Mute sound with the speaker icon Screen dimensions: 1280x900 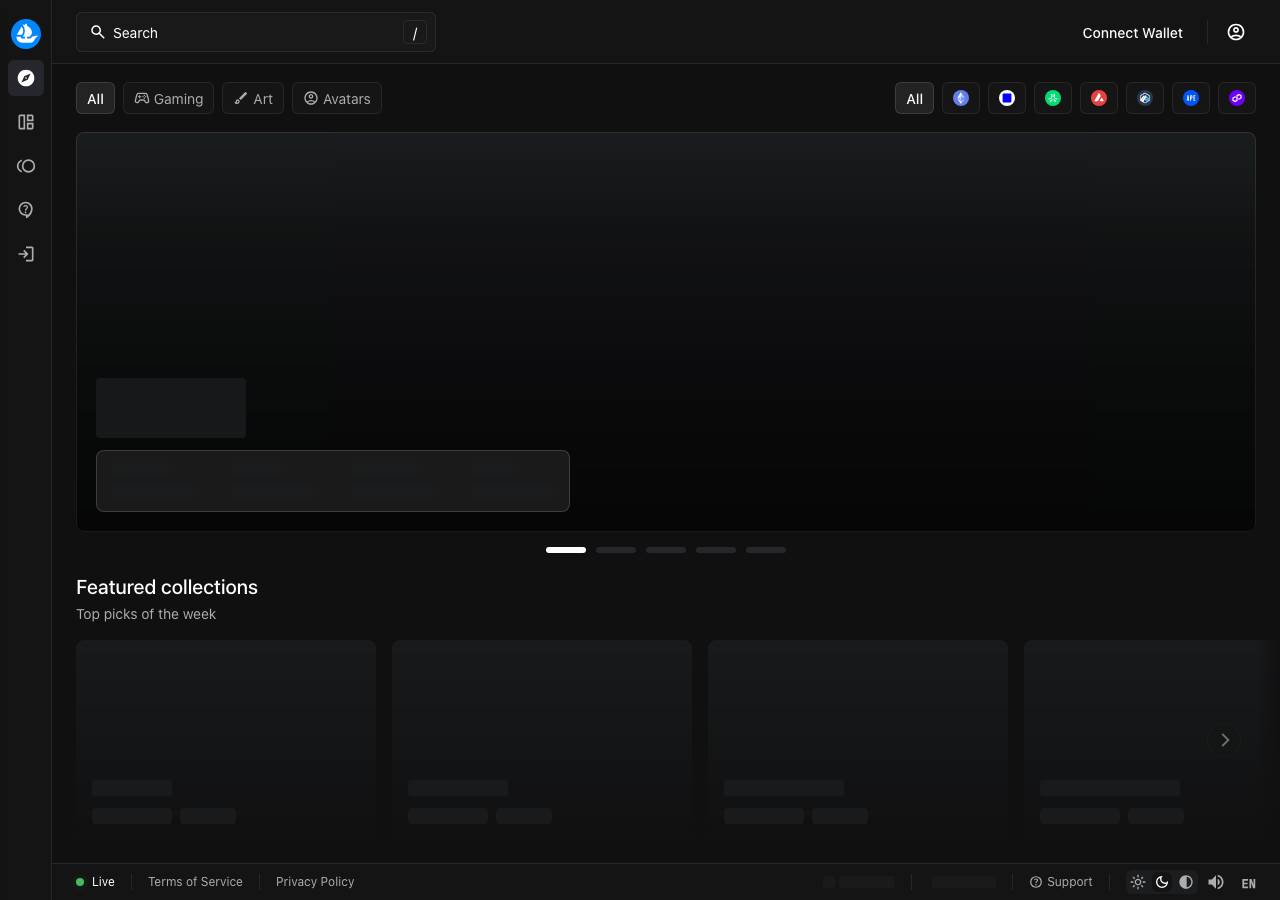1216,882
